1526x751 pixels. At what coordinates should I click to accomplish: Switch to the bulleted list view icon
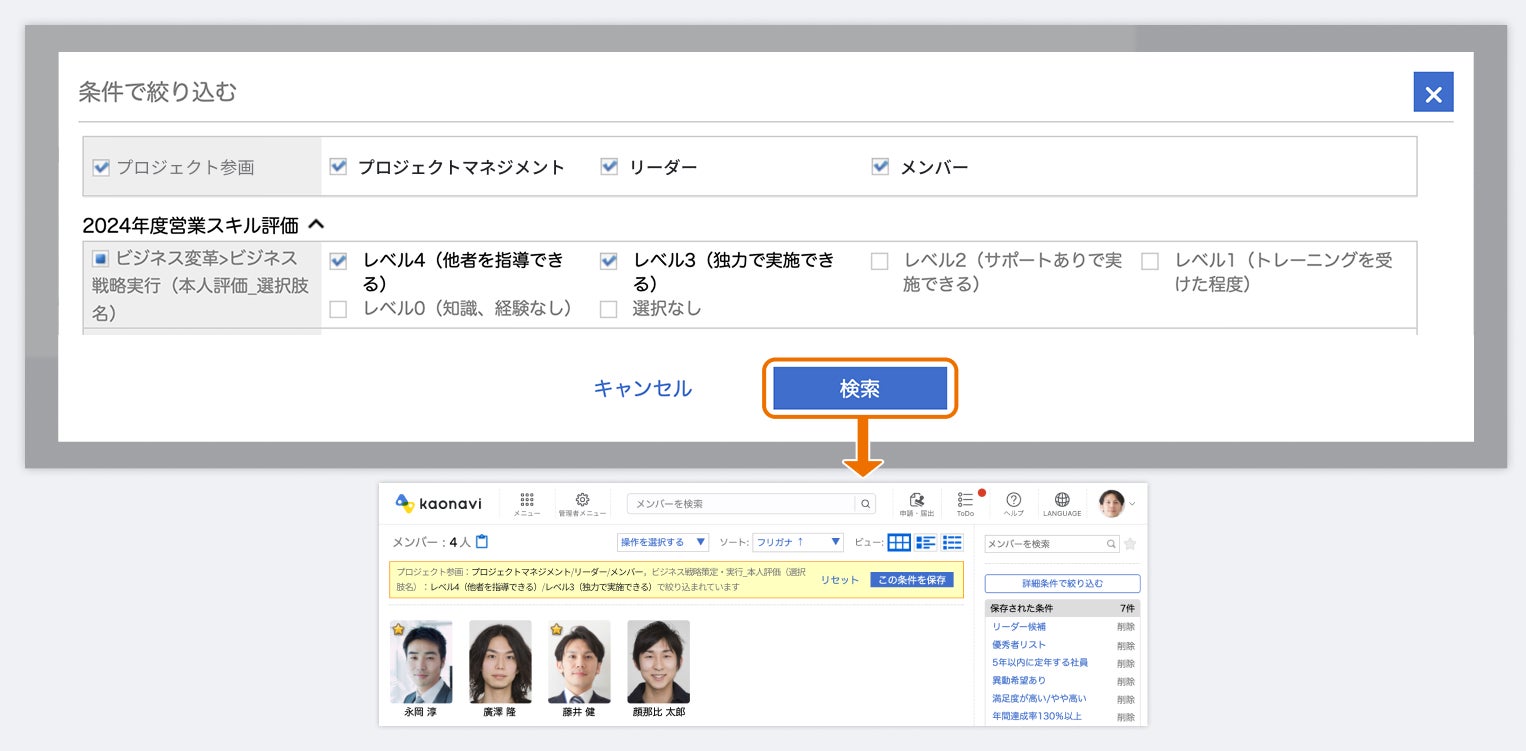pos(952,542)
